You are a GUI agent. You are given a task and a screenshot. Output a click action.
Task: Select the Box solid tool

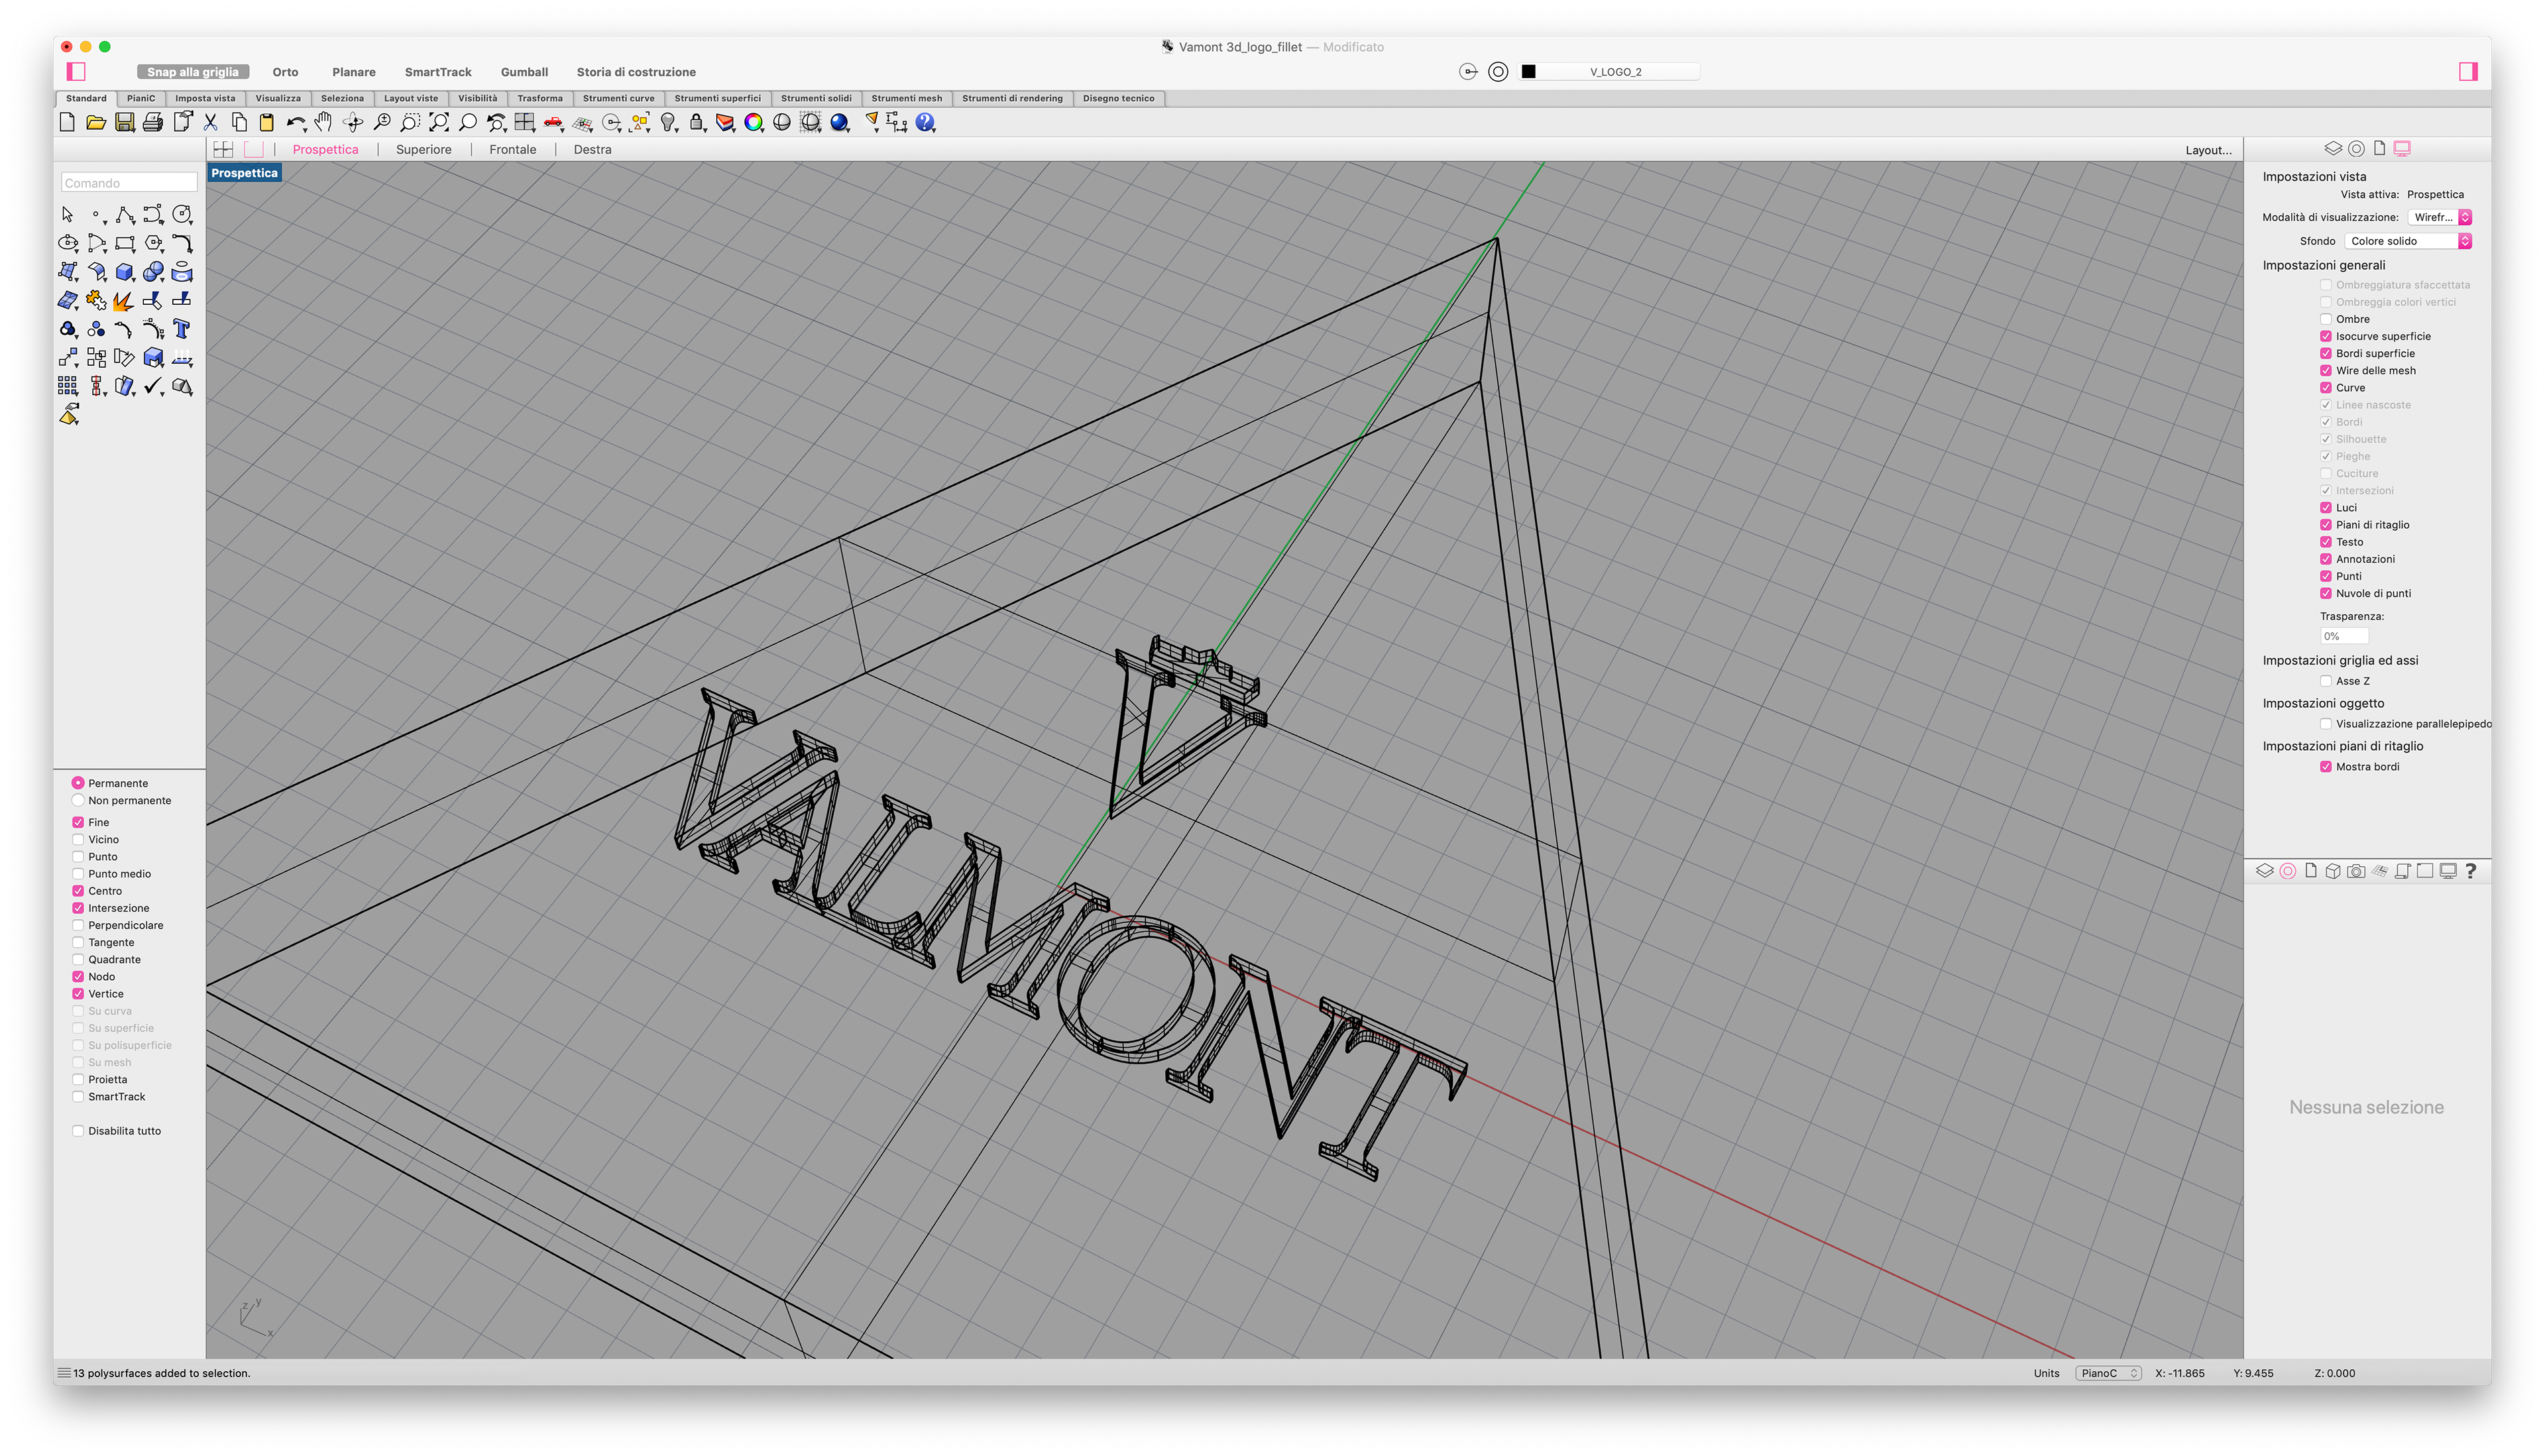(x=124, y=272)
